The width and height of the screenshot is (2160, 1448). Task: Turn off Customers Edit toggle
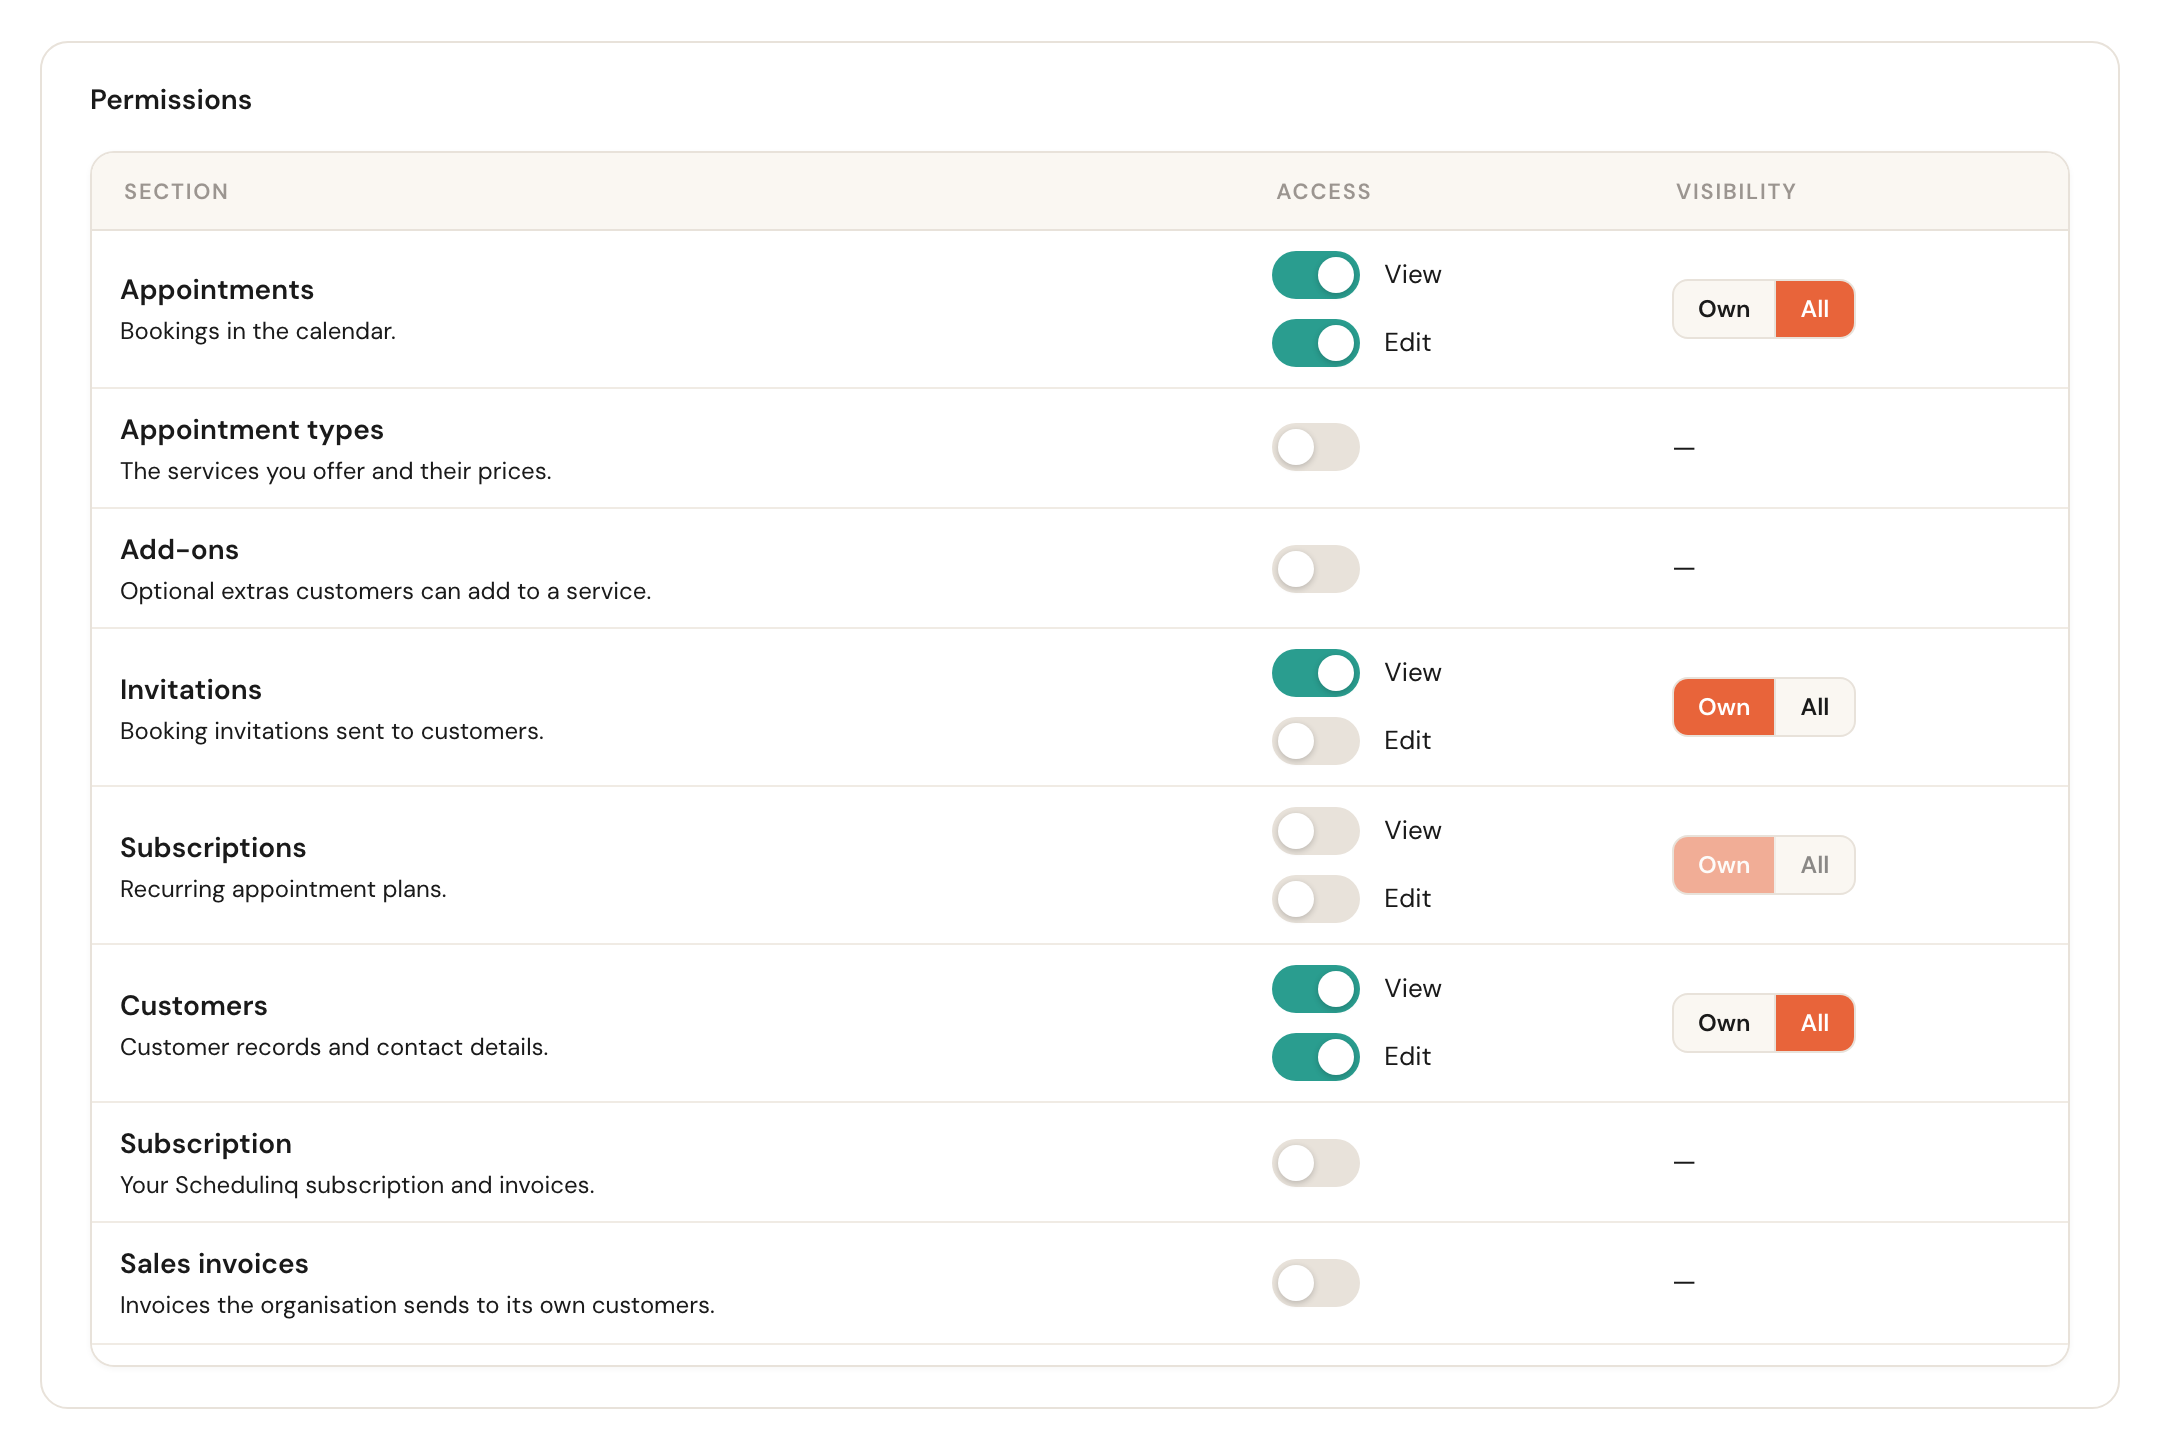(x=1315, y=1057)
